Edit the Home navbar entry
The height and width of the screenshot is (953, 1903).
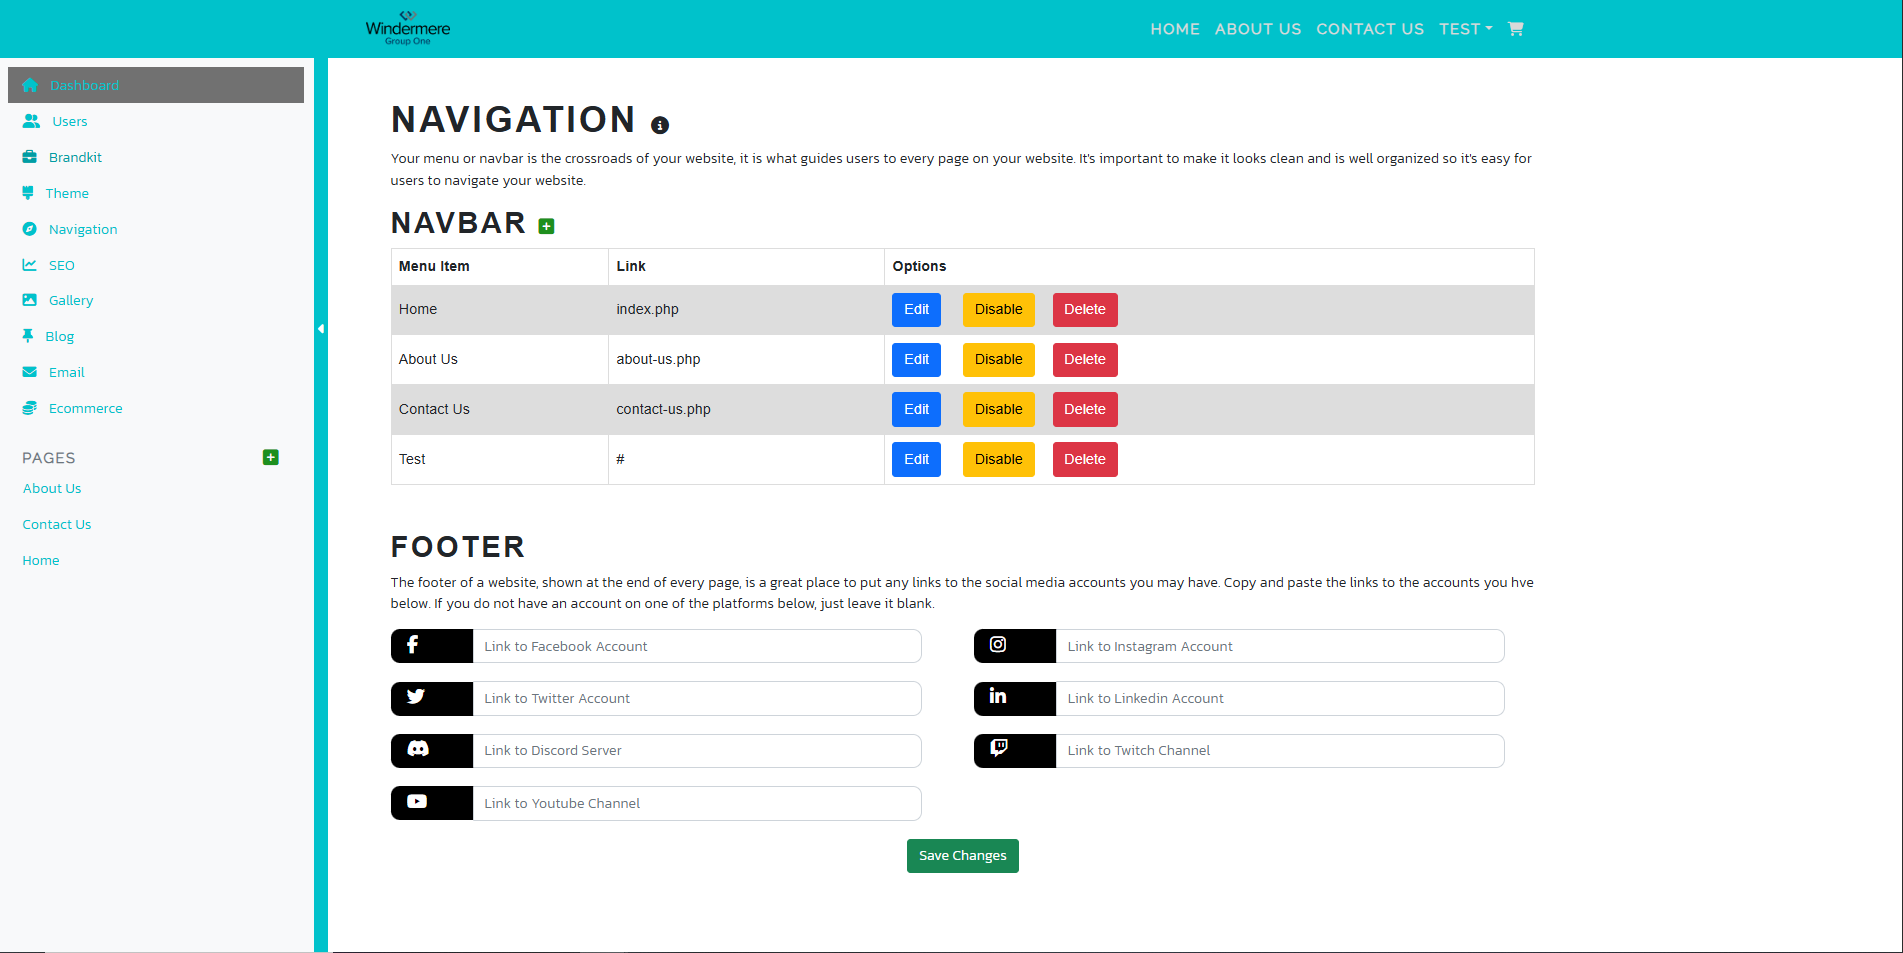click(x=916, y=310)
